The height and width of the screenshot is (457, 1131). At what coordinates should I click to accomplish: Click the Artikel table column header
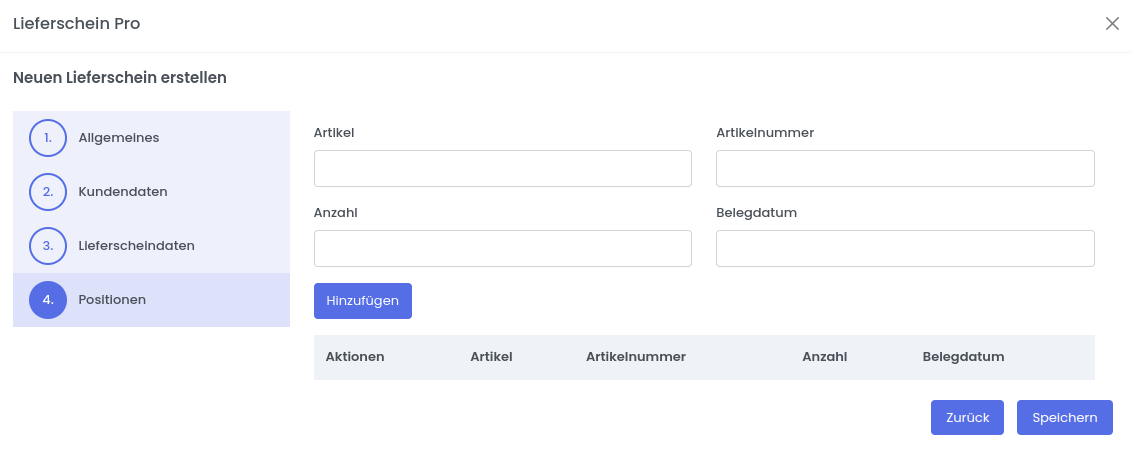[491, 357]
